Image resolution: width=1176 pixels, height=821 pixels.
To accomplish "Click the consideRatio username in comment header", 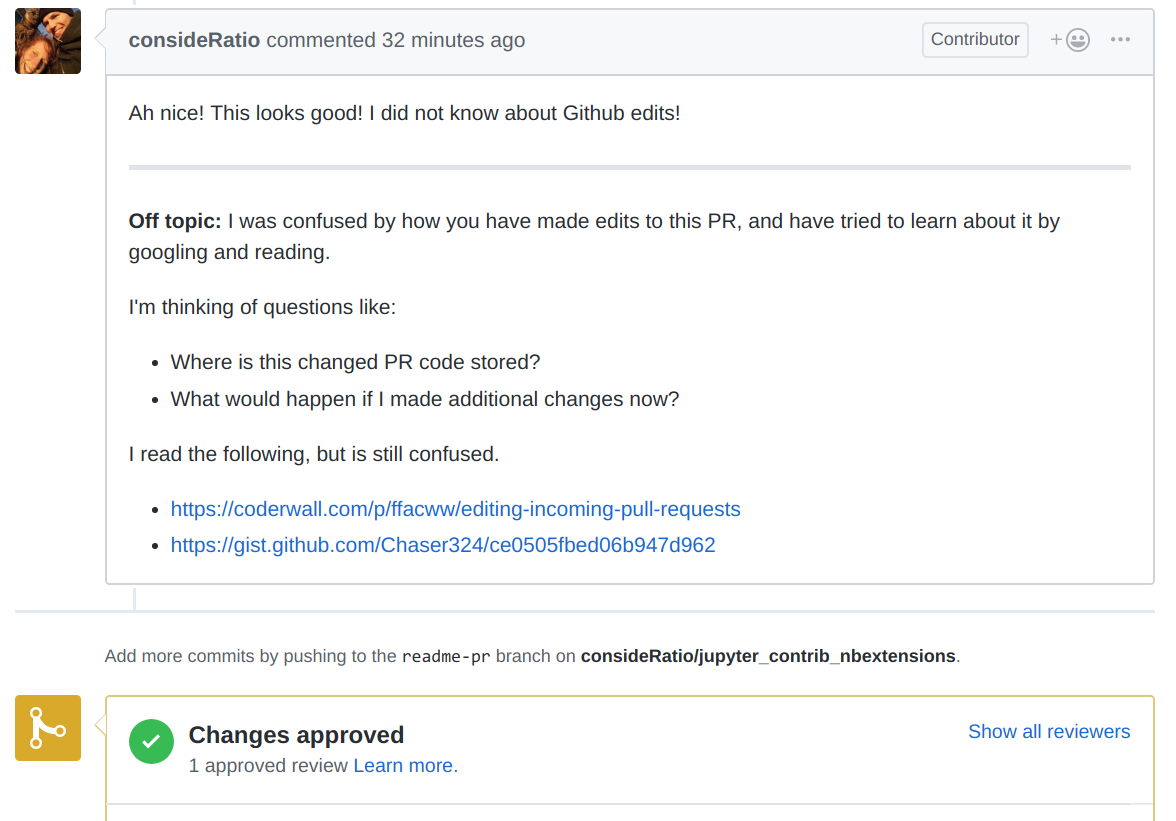I will tap(194, 40).
